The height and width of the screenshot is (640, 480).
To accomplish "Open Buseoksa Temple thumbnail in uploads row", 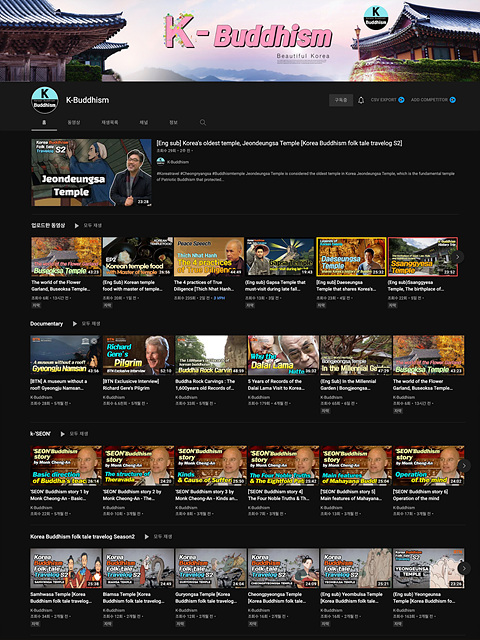I will [x=66, y=257].
